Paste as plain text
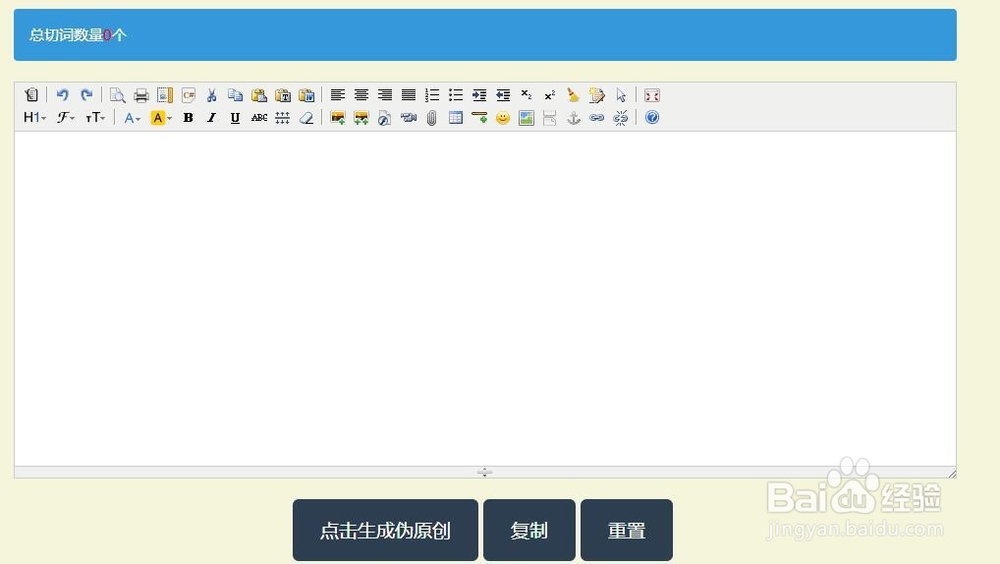The height and width of the screenshot is (564, 1000). pyautogui.click(x=283, y=95)
